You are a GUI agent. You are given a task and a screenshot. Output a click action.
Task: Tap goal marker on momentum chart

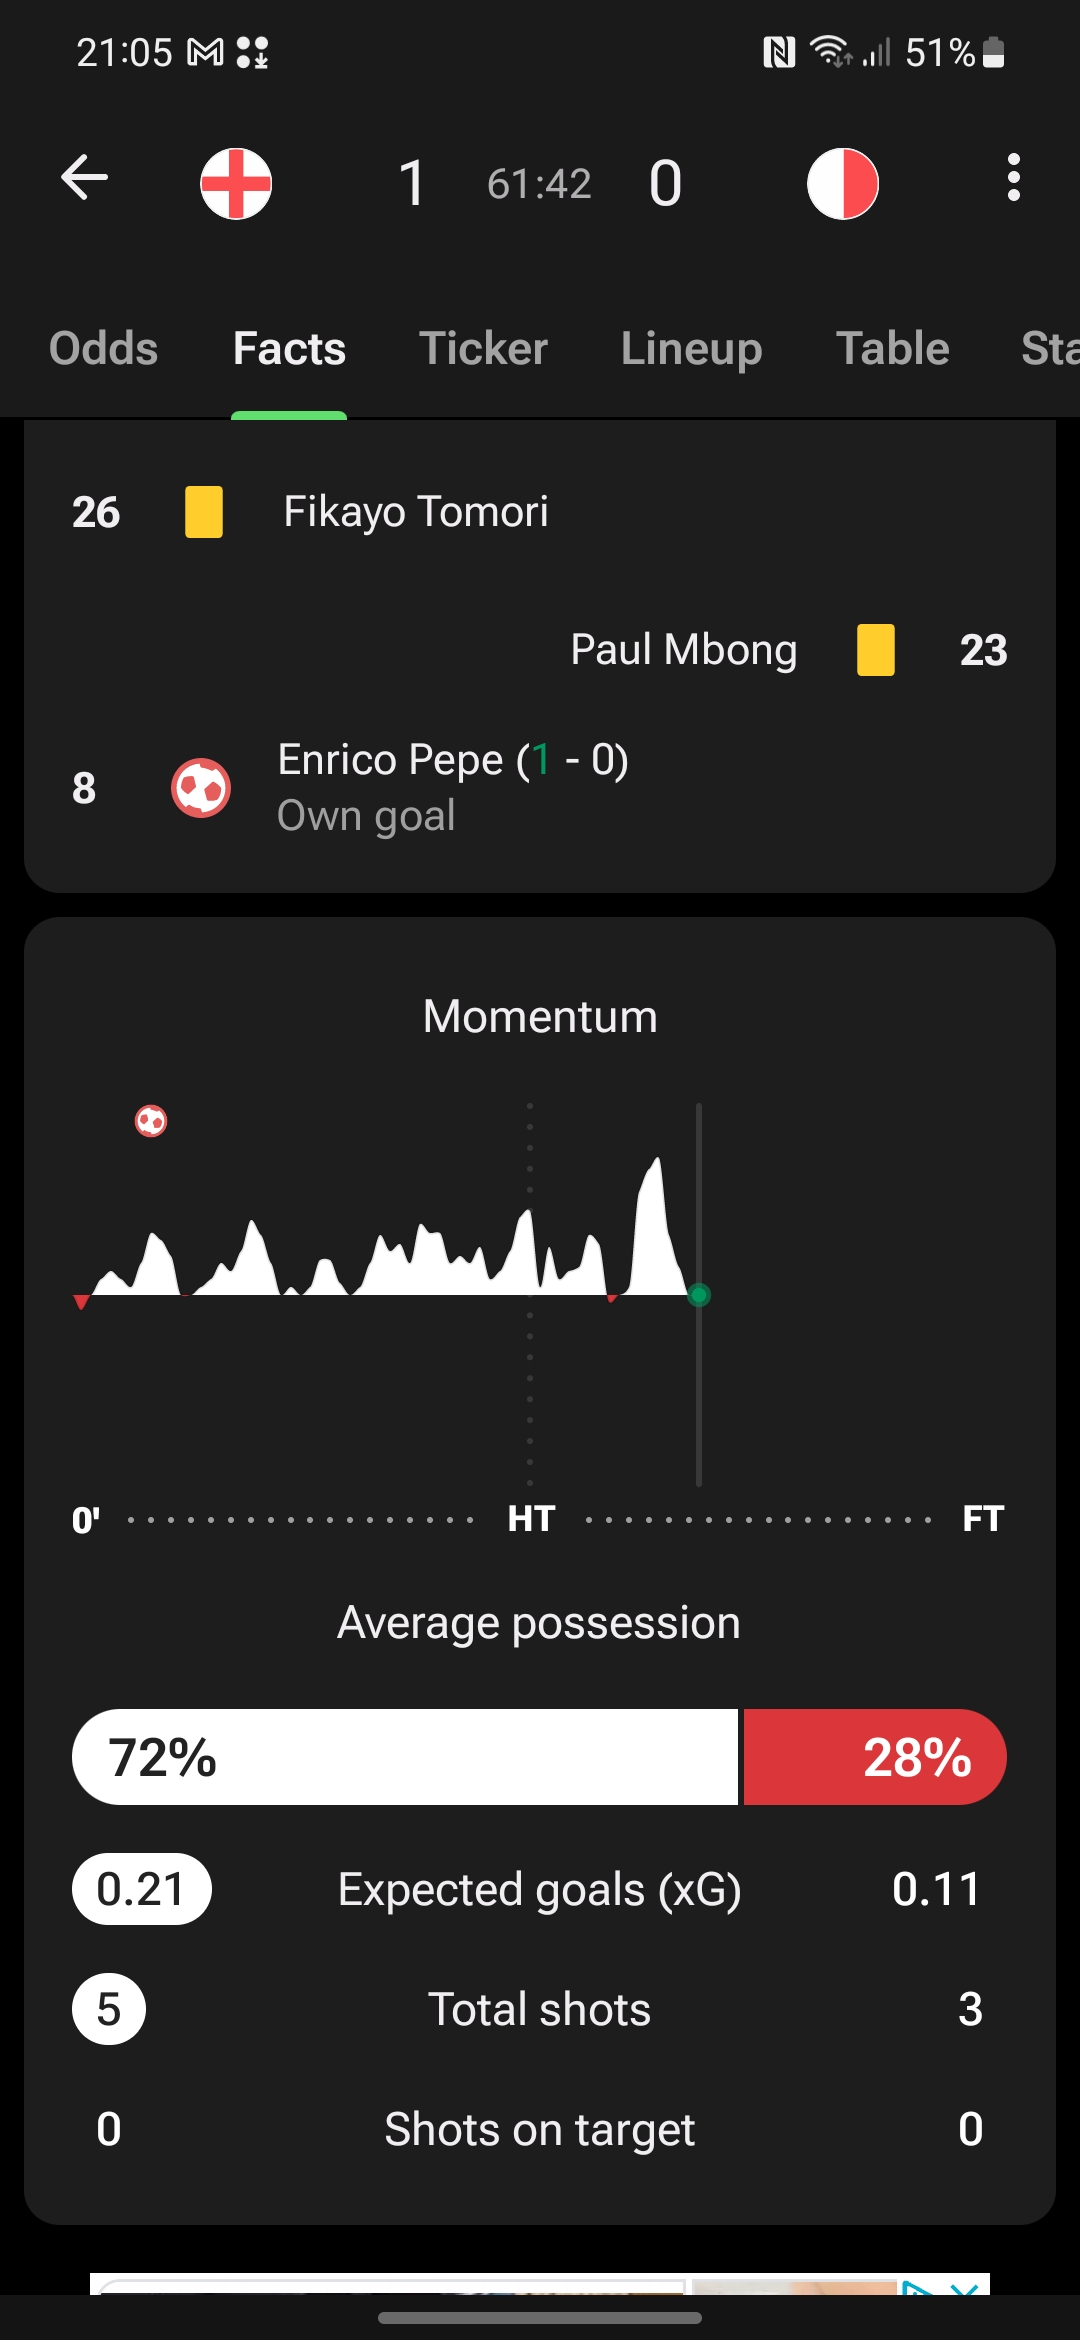pos(151,1121)
